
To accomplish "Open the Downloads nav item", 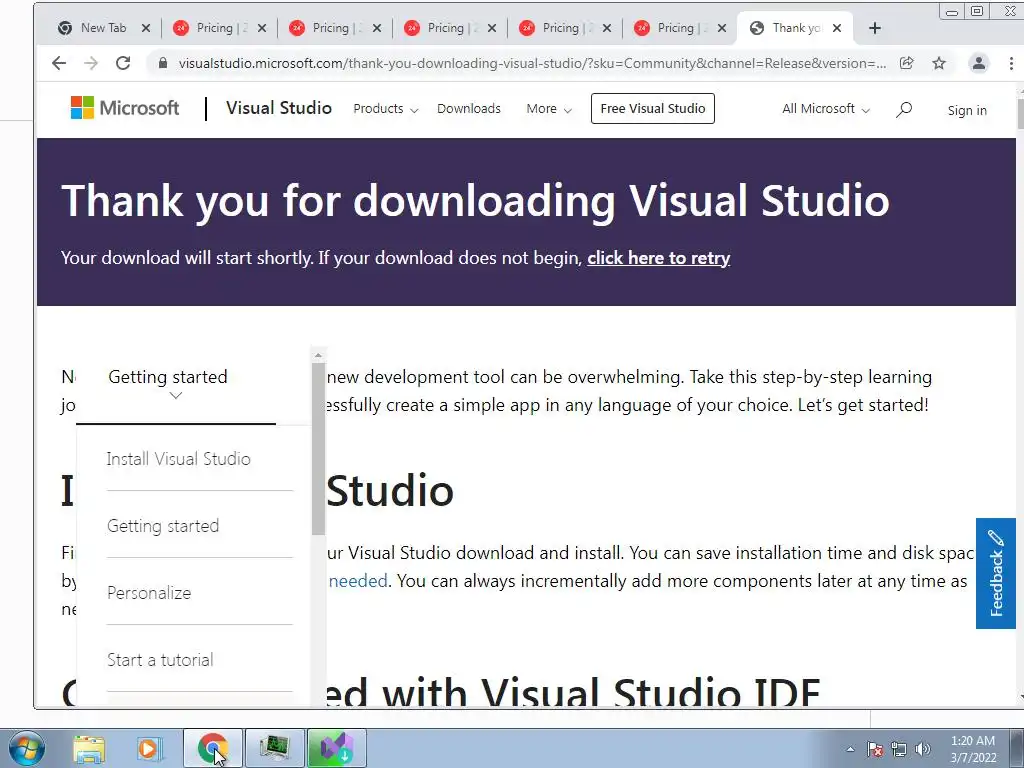I will pos(469,109).
